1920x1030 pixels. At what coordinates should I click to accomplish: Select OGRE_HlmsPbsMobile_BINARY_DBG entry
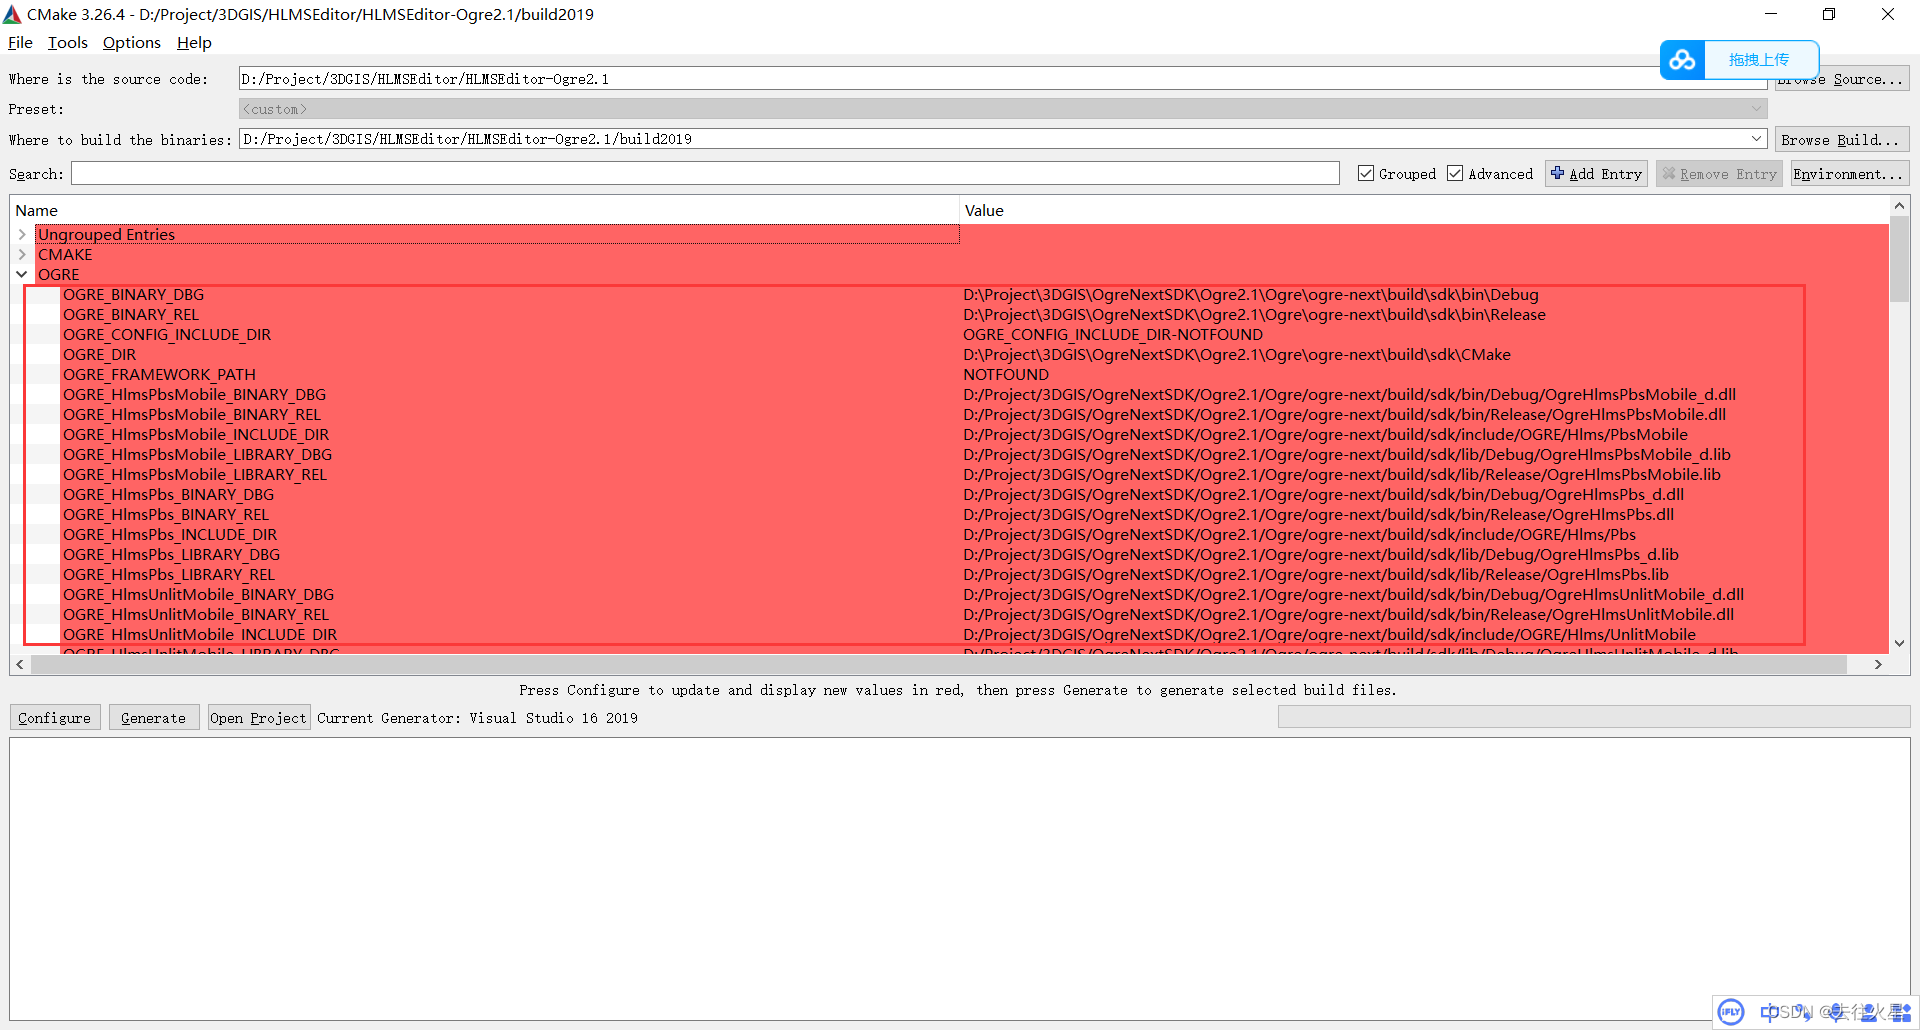pyautogui.click(x=194, y=394)
